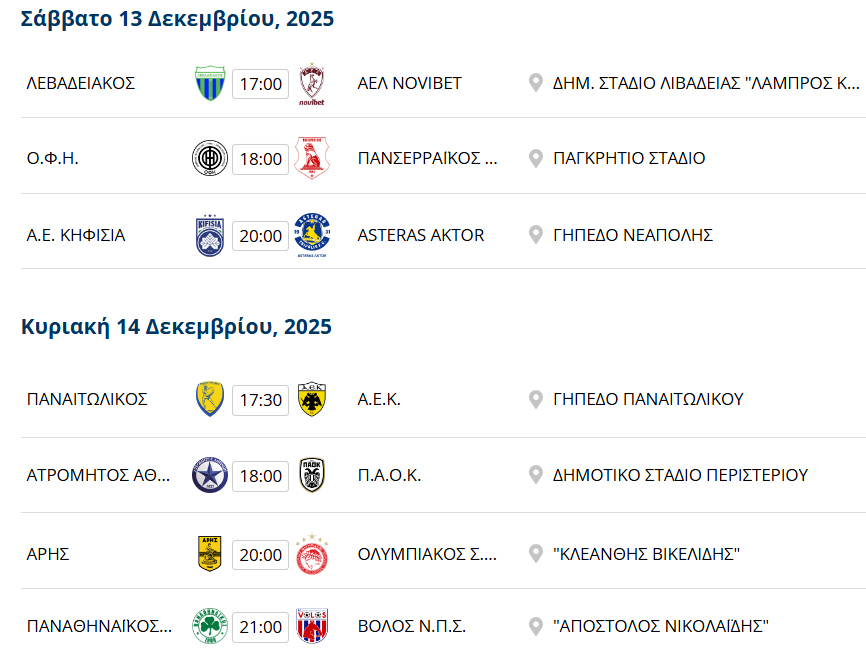This screenshot has width=866, height=652.
Task: Click the Ο.Φ.Η. round black logo
Action: tap(210, 158)
